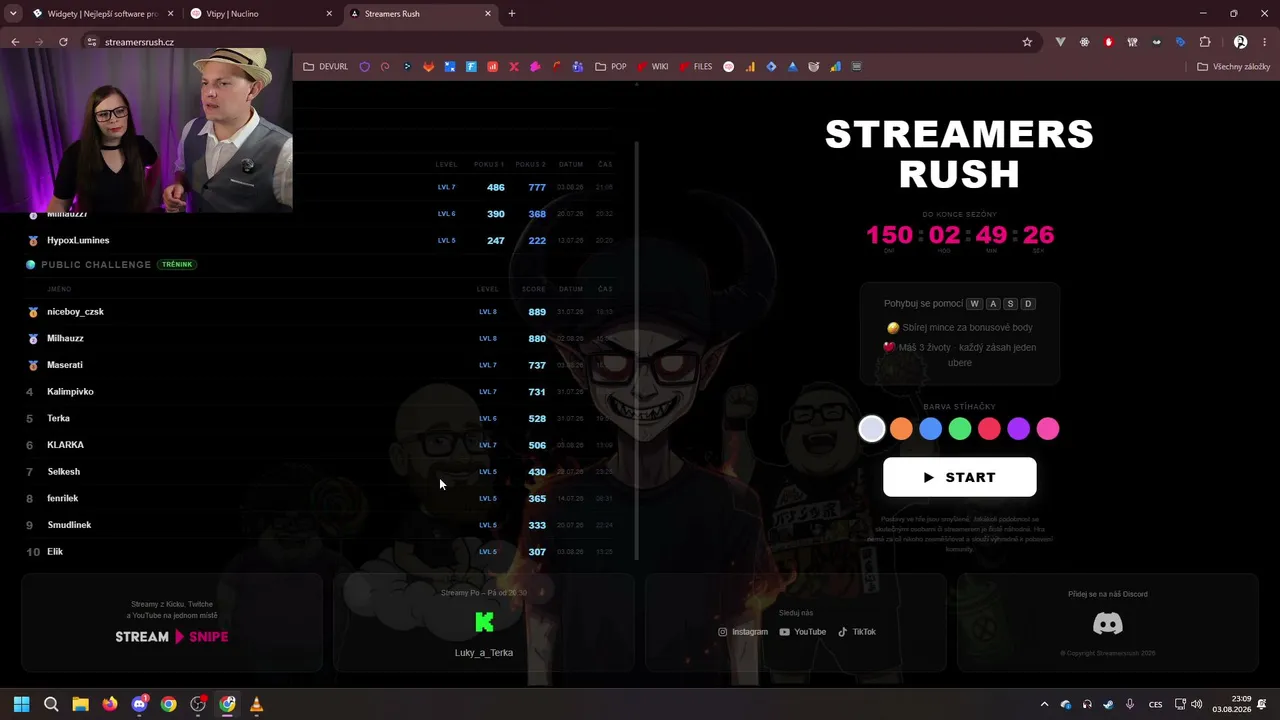Choose the red fighter color swatch
The image size is (1280, 720).
[989, 429]
